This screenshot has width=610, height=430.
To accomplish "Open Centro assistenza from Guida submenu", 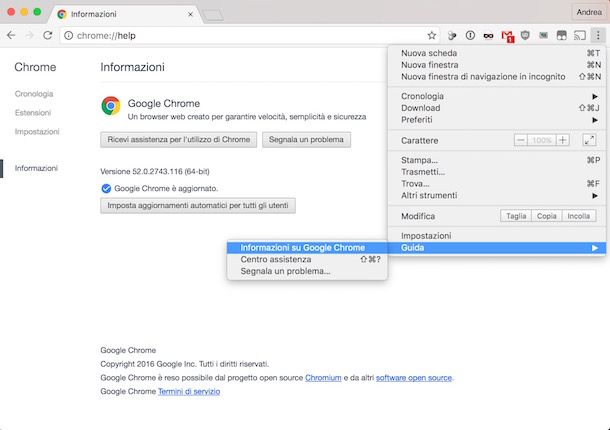I will 307,260.
